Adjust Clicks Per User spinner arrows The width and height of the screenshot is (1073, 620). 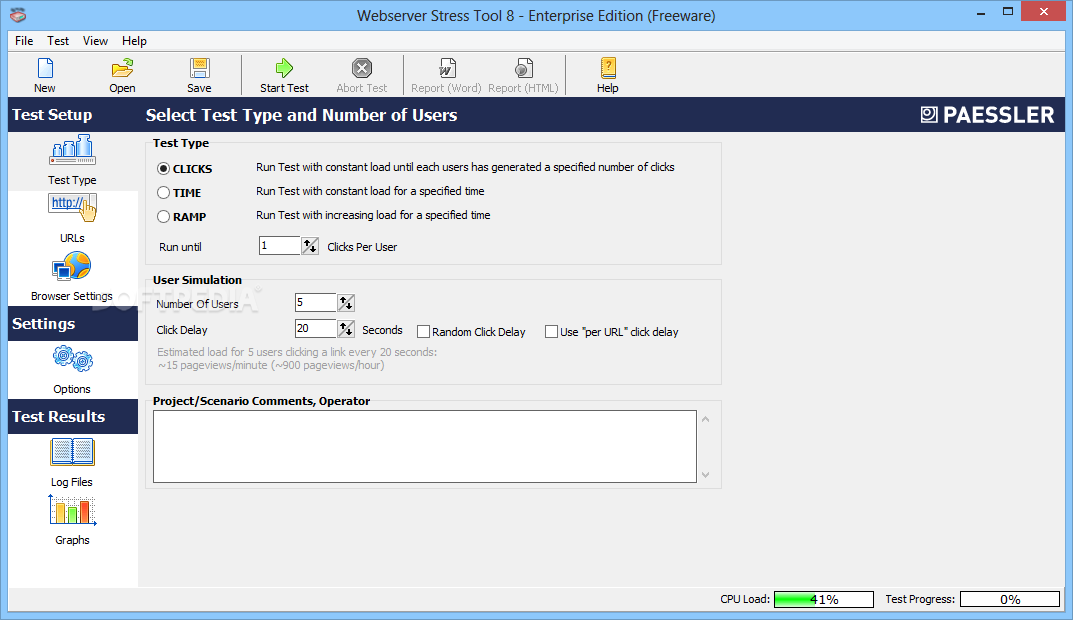310,246
